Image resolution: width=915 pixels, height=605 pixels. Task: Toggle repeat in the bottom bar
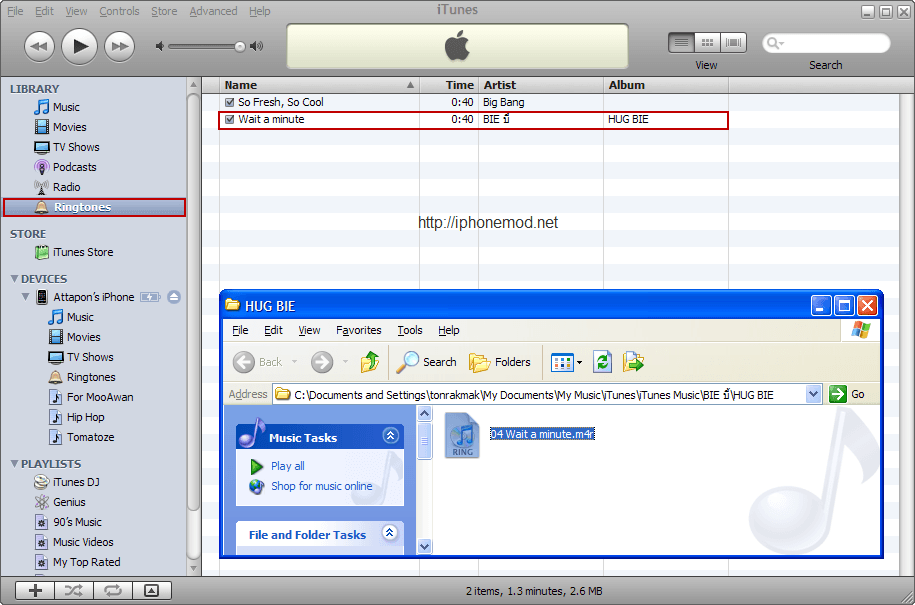(113, 590)
